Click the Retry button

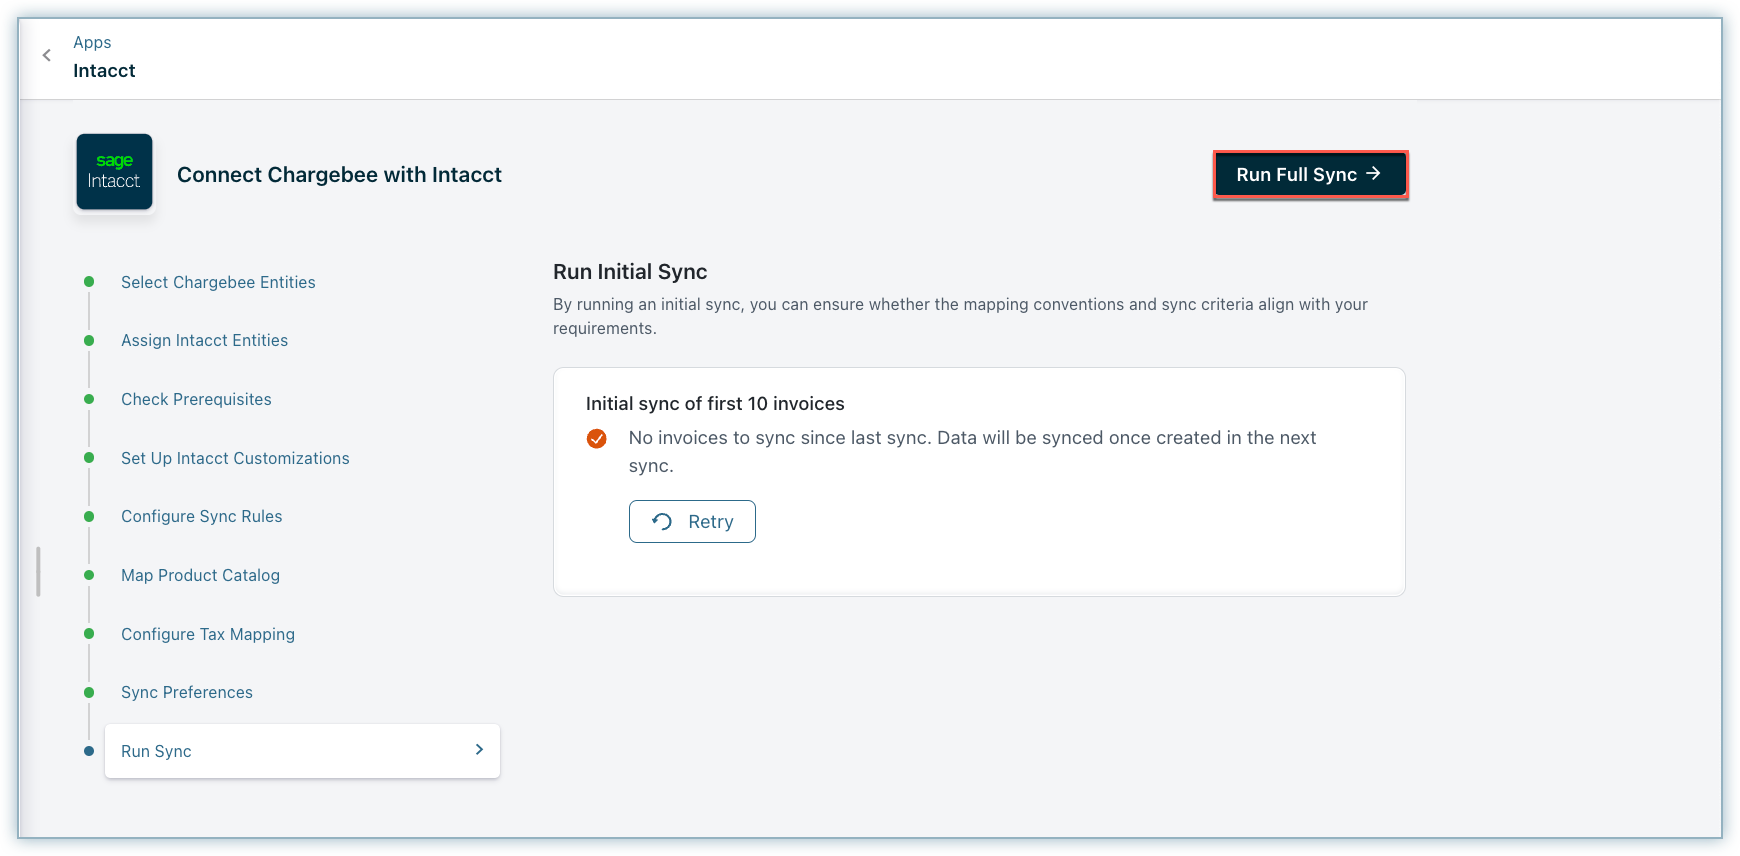point(692,522)
